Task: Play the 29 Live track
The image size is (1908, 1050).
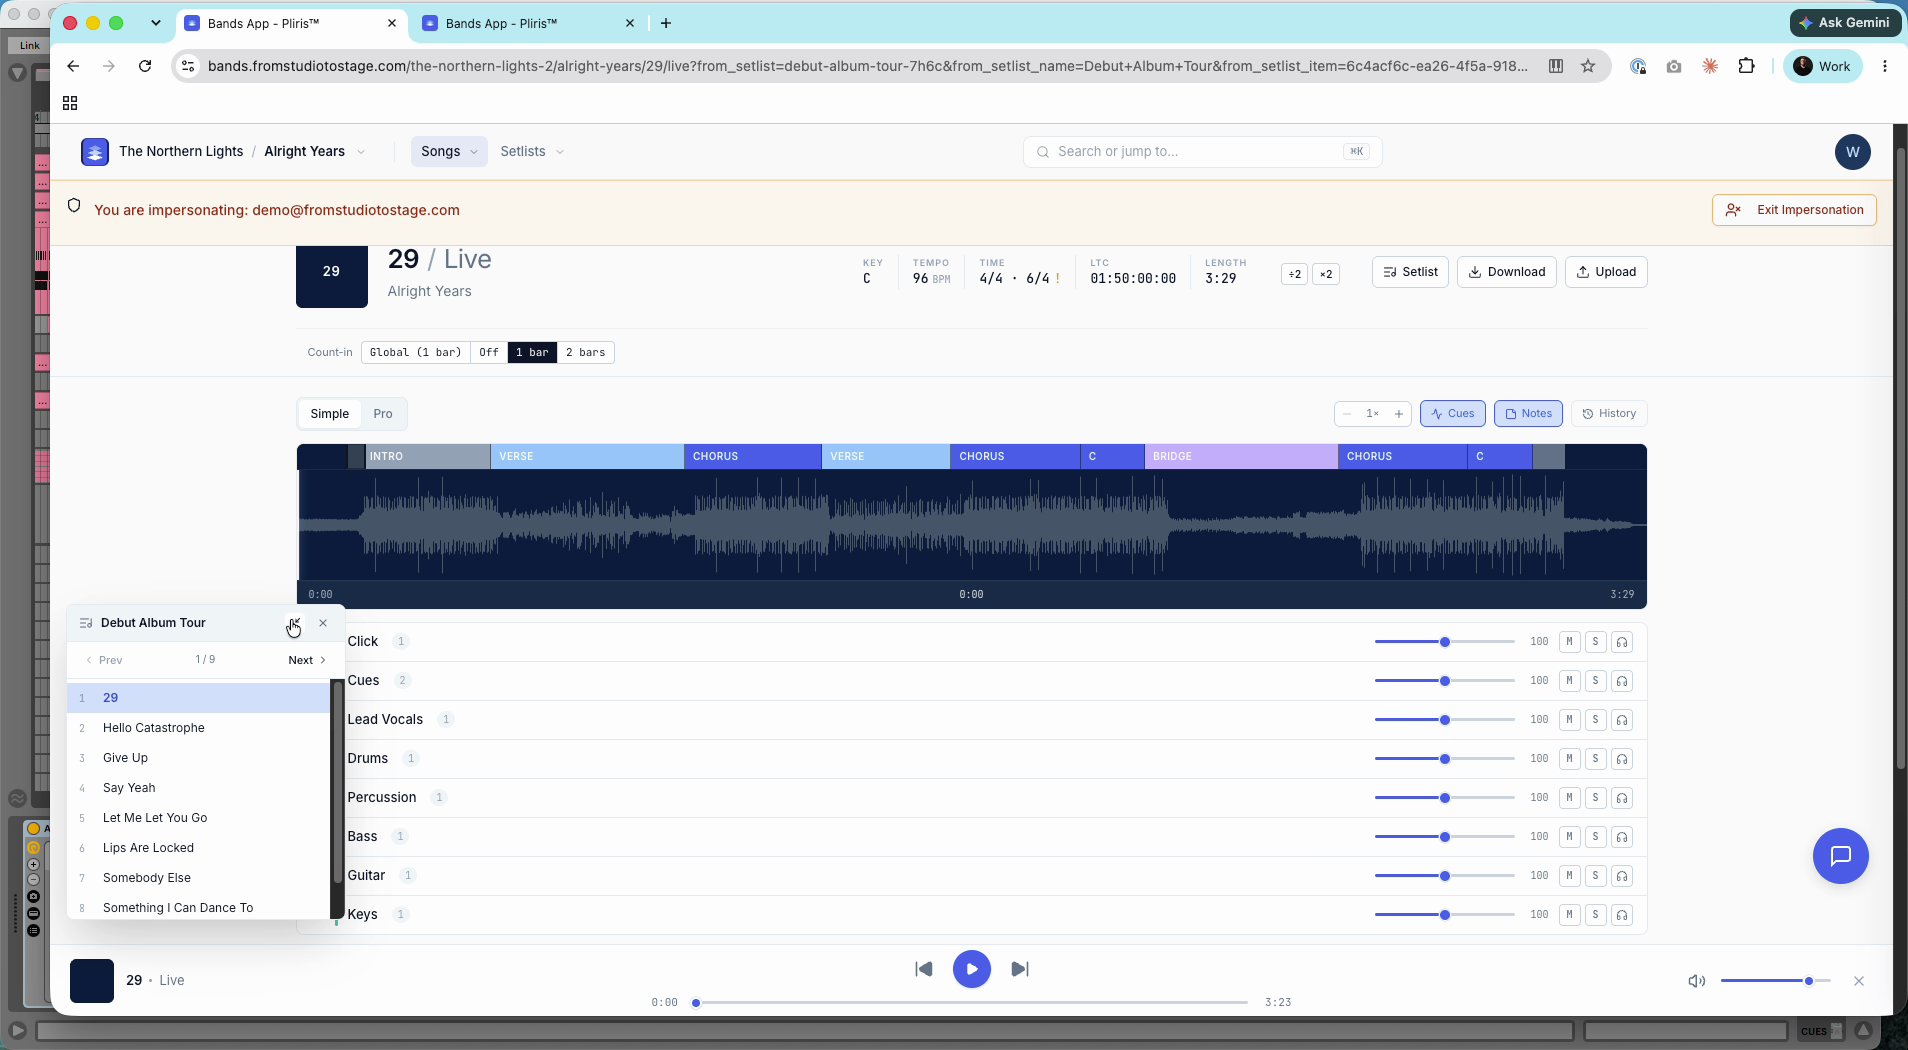Action: click(971, 969)
